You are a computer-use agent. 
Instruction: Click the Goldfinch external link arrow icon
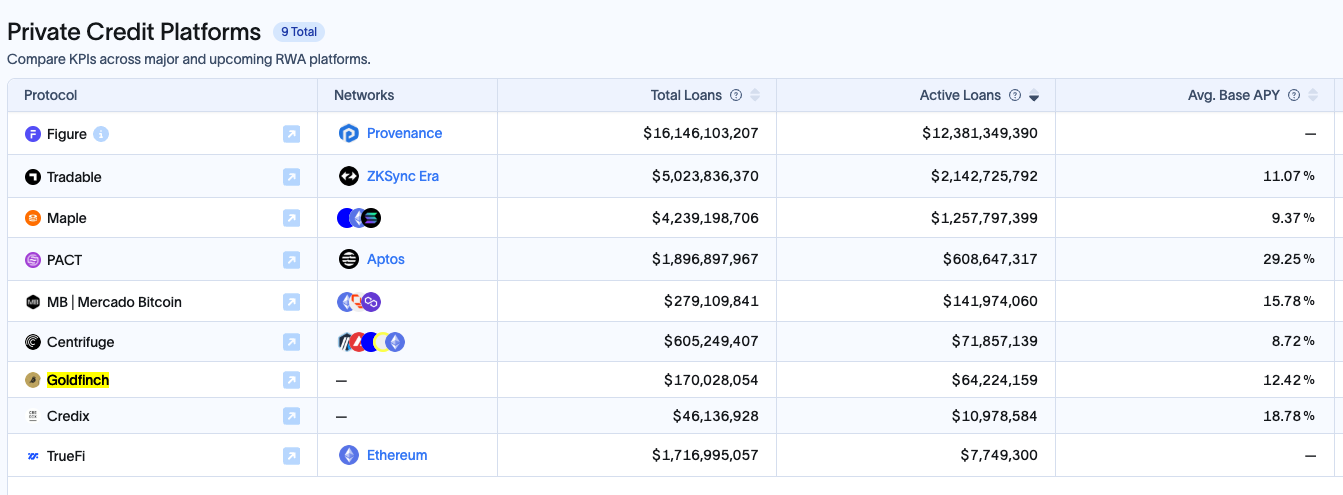[291, 380]
